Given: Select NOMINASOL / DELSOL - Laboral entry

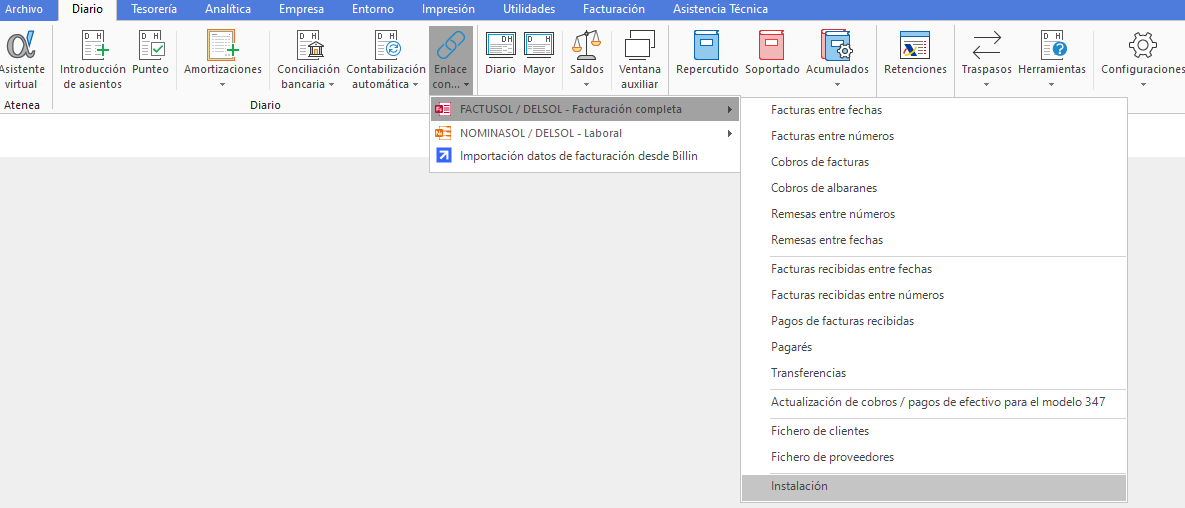Looking at the screenshot, I should 585,134.
